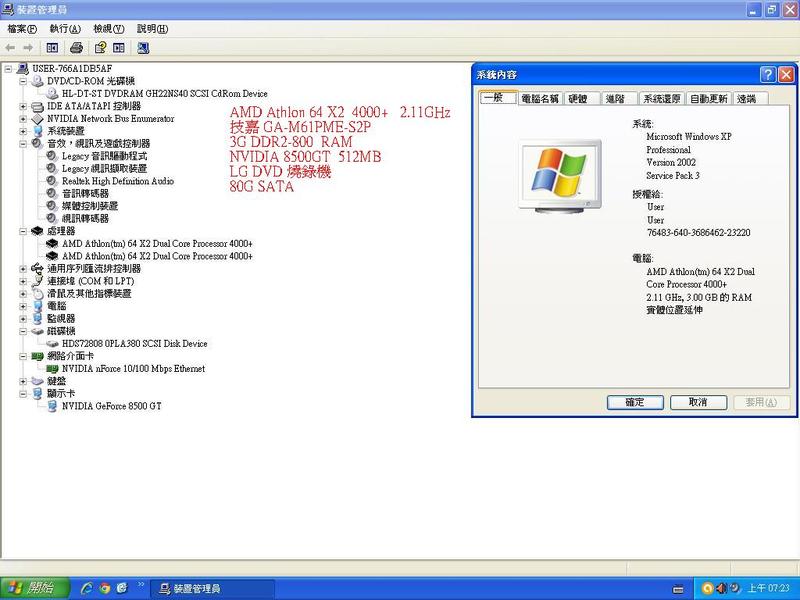This screenshot has width=800, height=600.
Task: Click the toolbar icon right of Properties
Action: [x=119, y=48]
